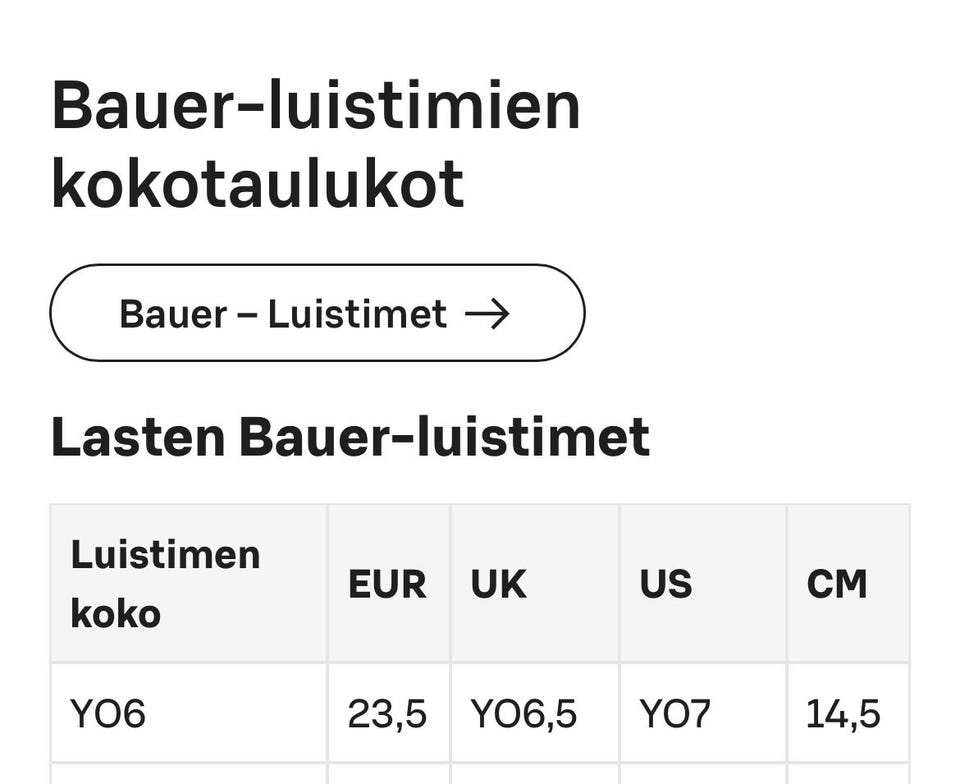Image resolution: width=960 pixels, height=784 pixels.
Task: Click the Luistimen koko column header
Action: 188,583
